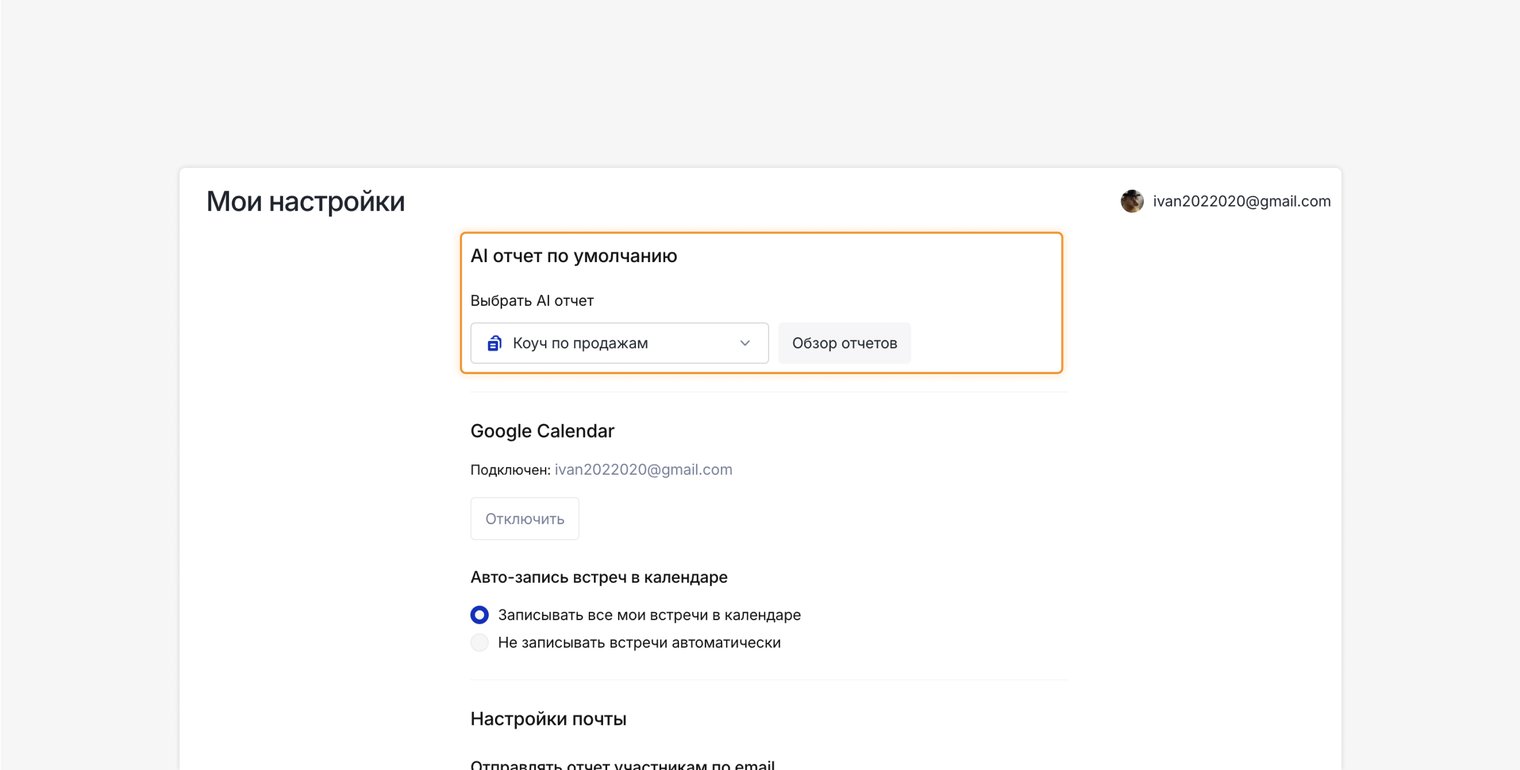This screenshot has height=770, width=1520.
Task: Click the 'Подключен:' status label
Action: tap(510, 469)
